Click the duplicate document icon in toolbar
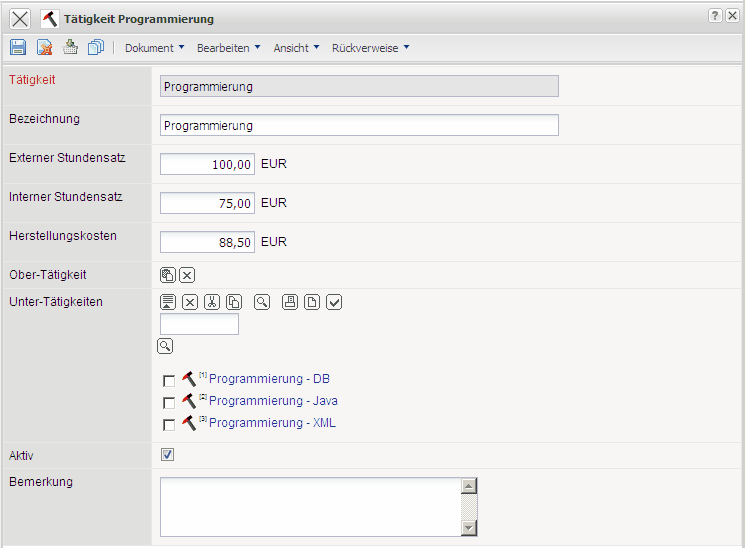The height and width of the screenshot is (548, 745). point(96,47)
